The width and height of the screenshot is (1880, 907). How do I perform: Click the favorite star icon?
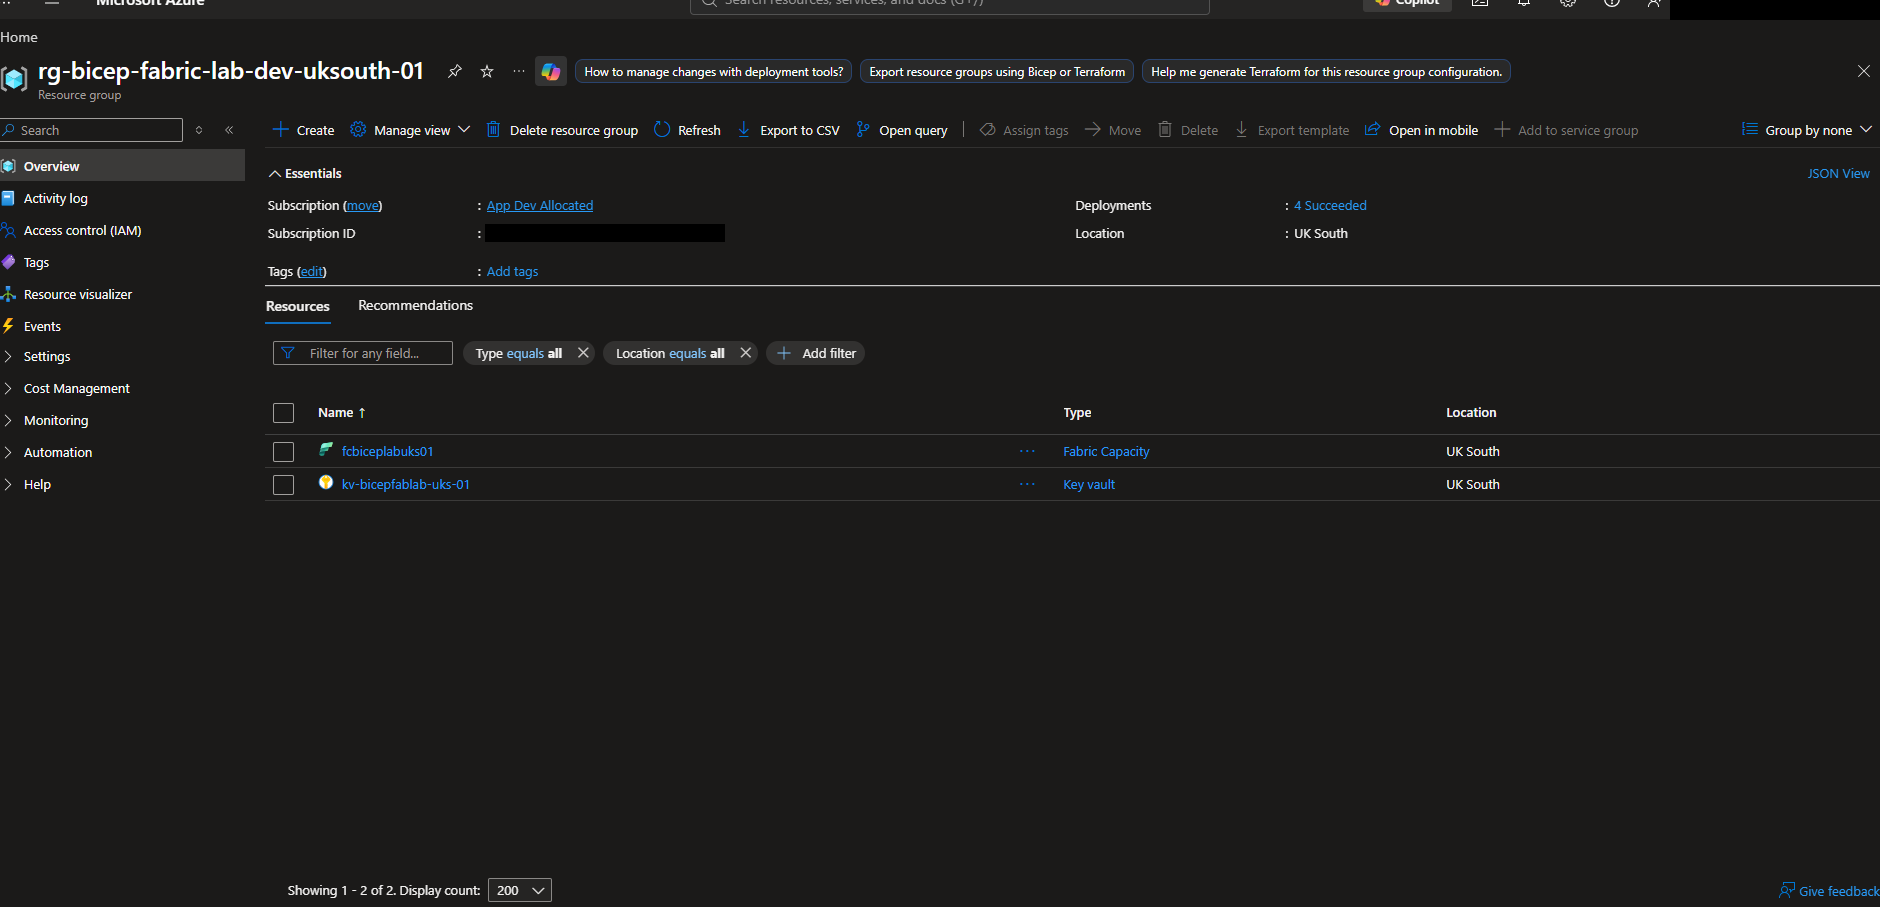[487, 71]
